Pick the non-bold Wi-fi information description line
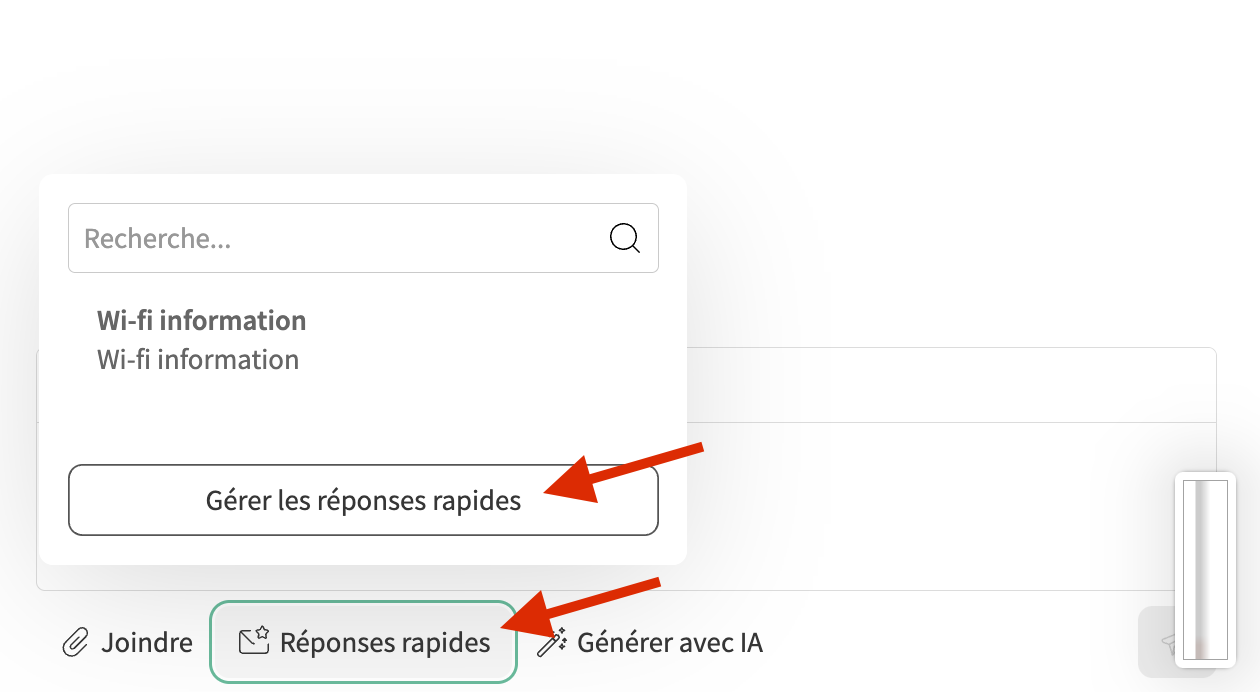 tap(198, 360)
